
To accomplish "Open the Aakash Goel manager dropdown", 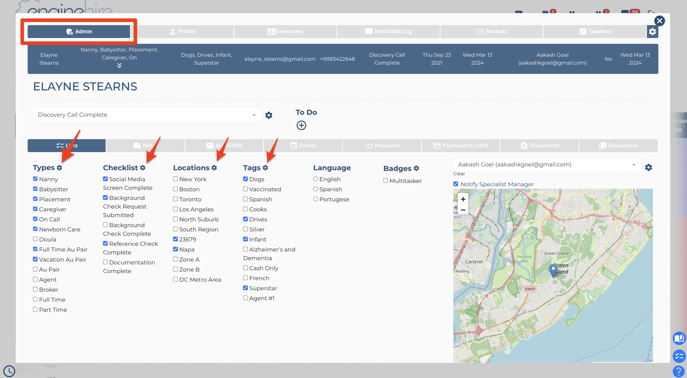I will [547, 165].
